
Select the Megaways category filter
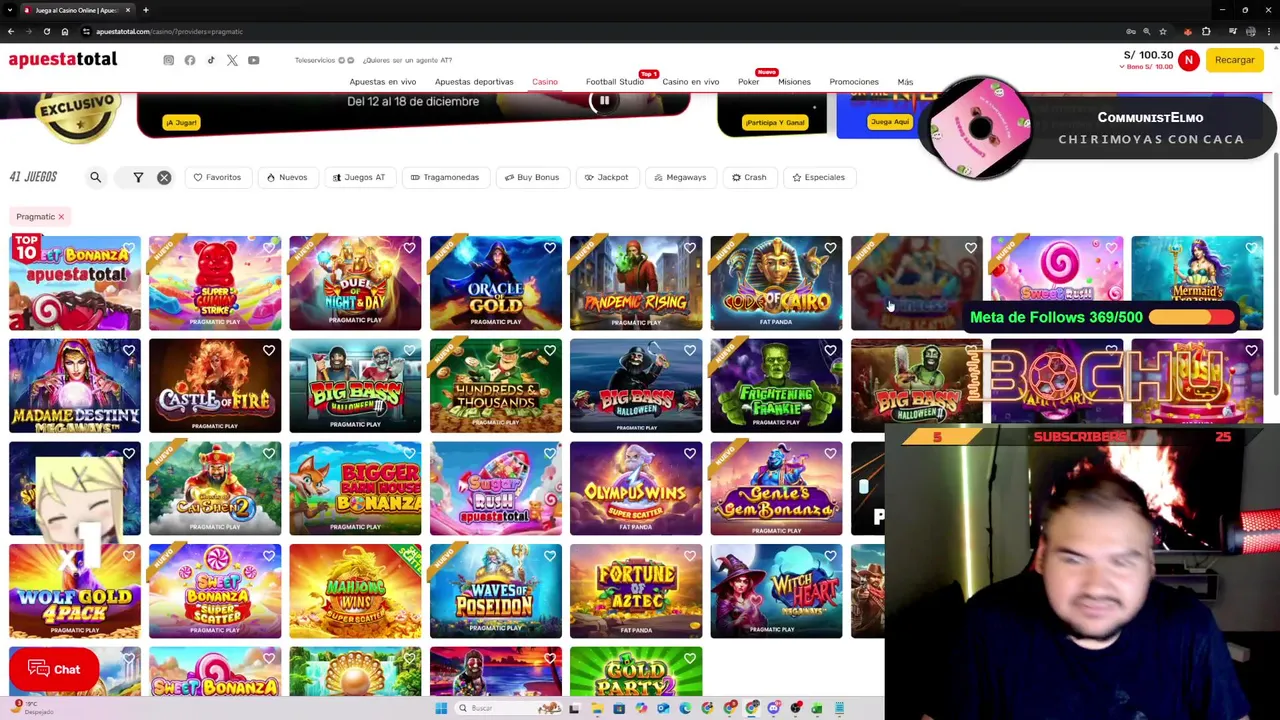pyautogui.click(x=680, y=177)
